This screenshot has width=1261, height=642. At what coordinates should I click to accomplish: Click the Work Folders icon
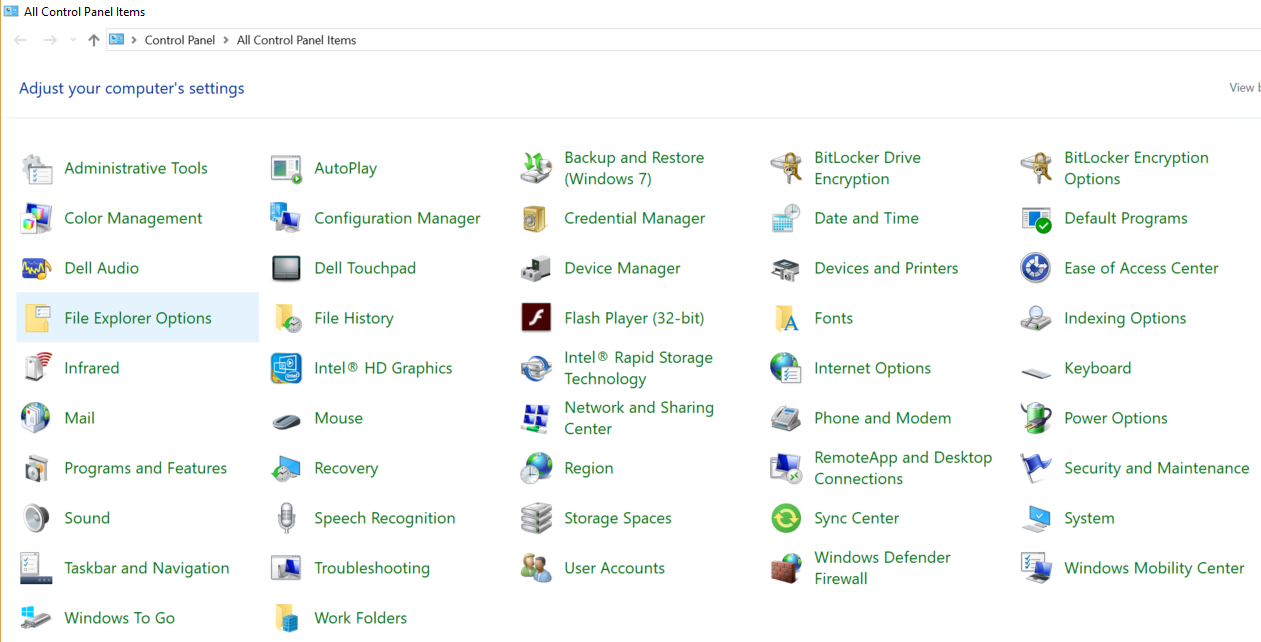point(287,619)
